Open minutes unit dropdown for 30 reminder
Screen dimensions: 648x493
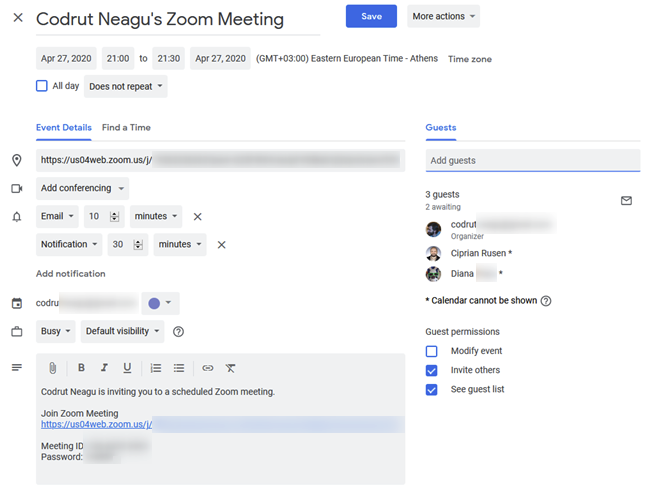pyautogui.click(x=180, y=245)
